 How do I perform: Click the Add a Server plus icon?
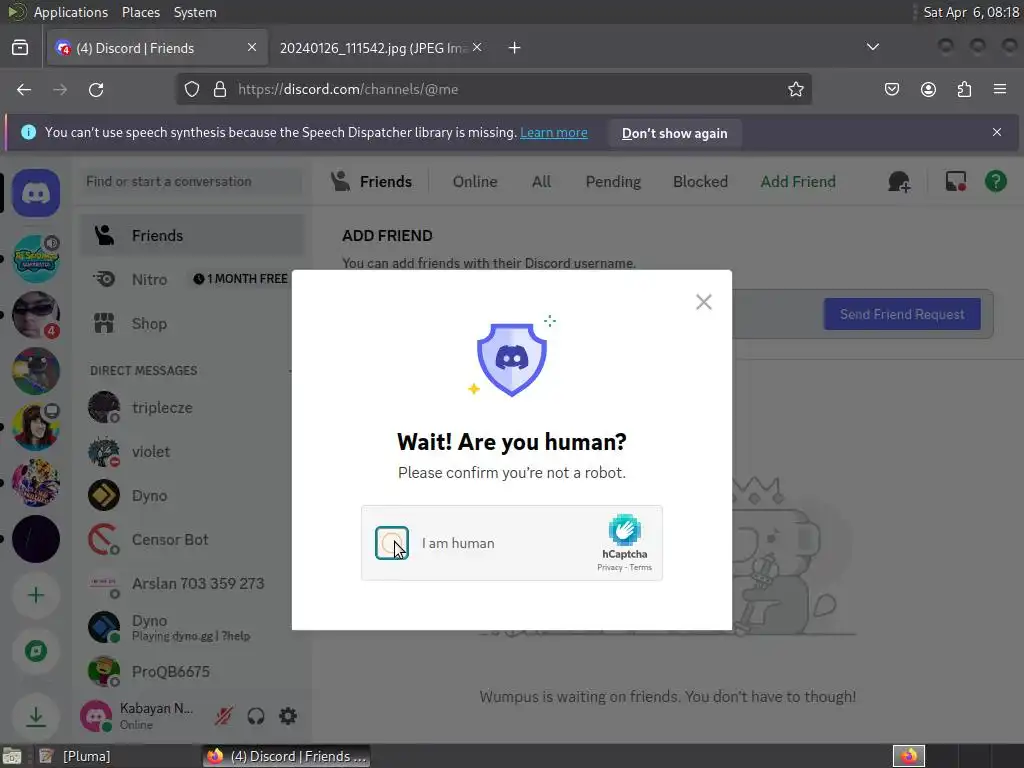tap(36, 595)
